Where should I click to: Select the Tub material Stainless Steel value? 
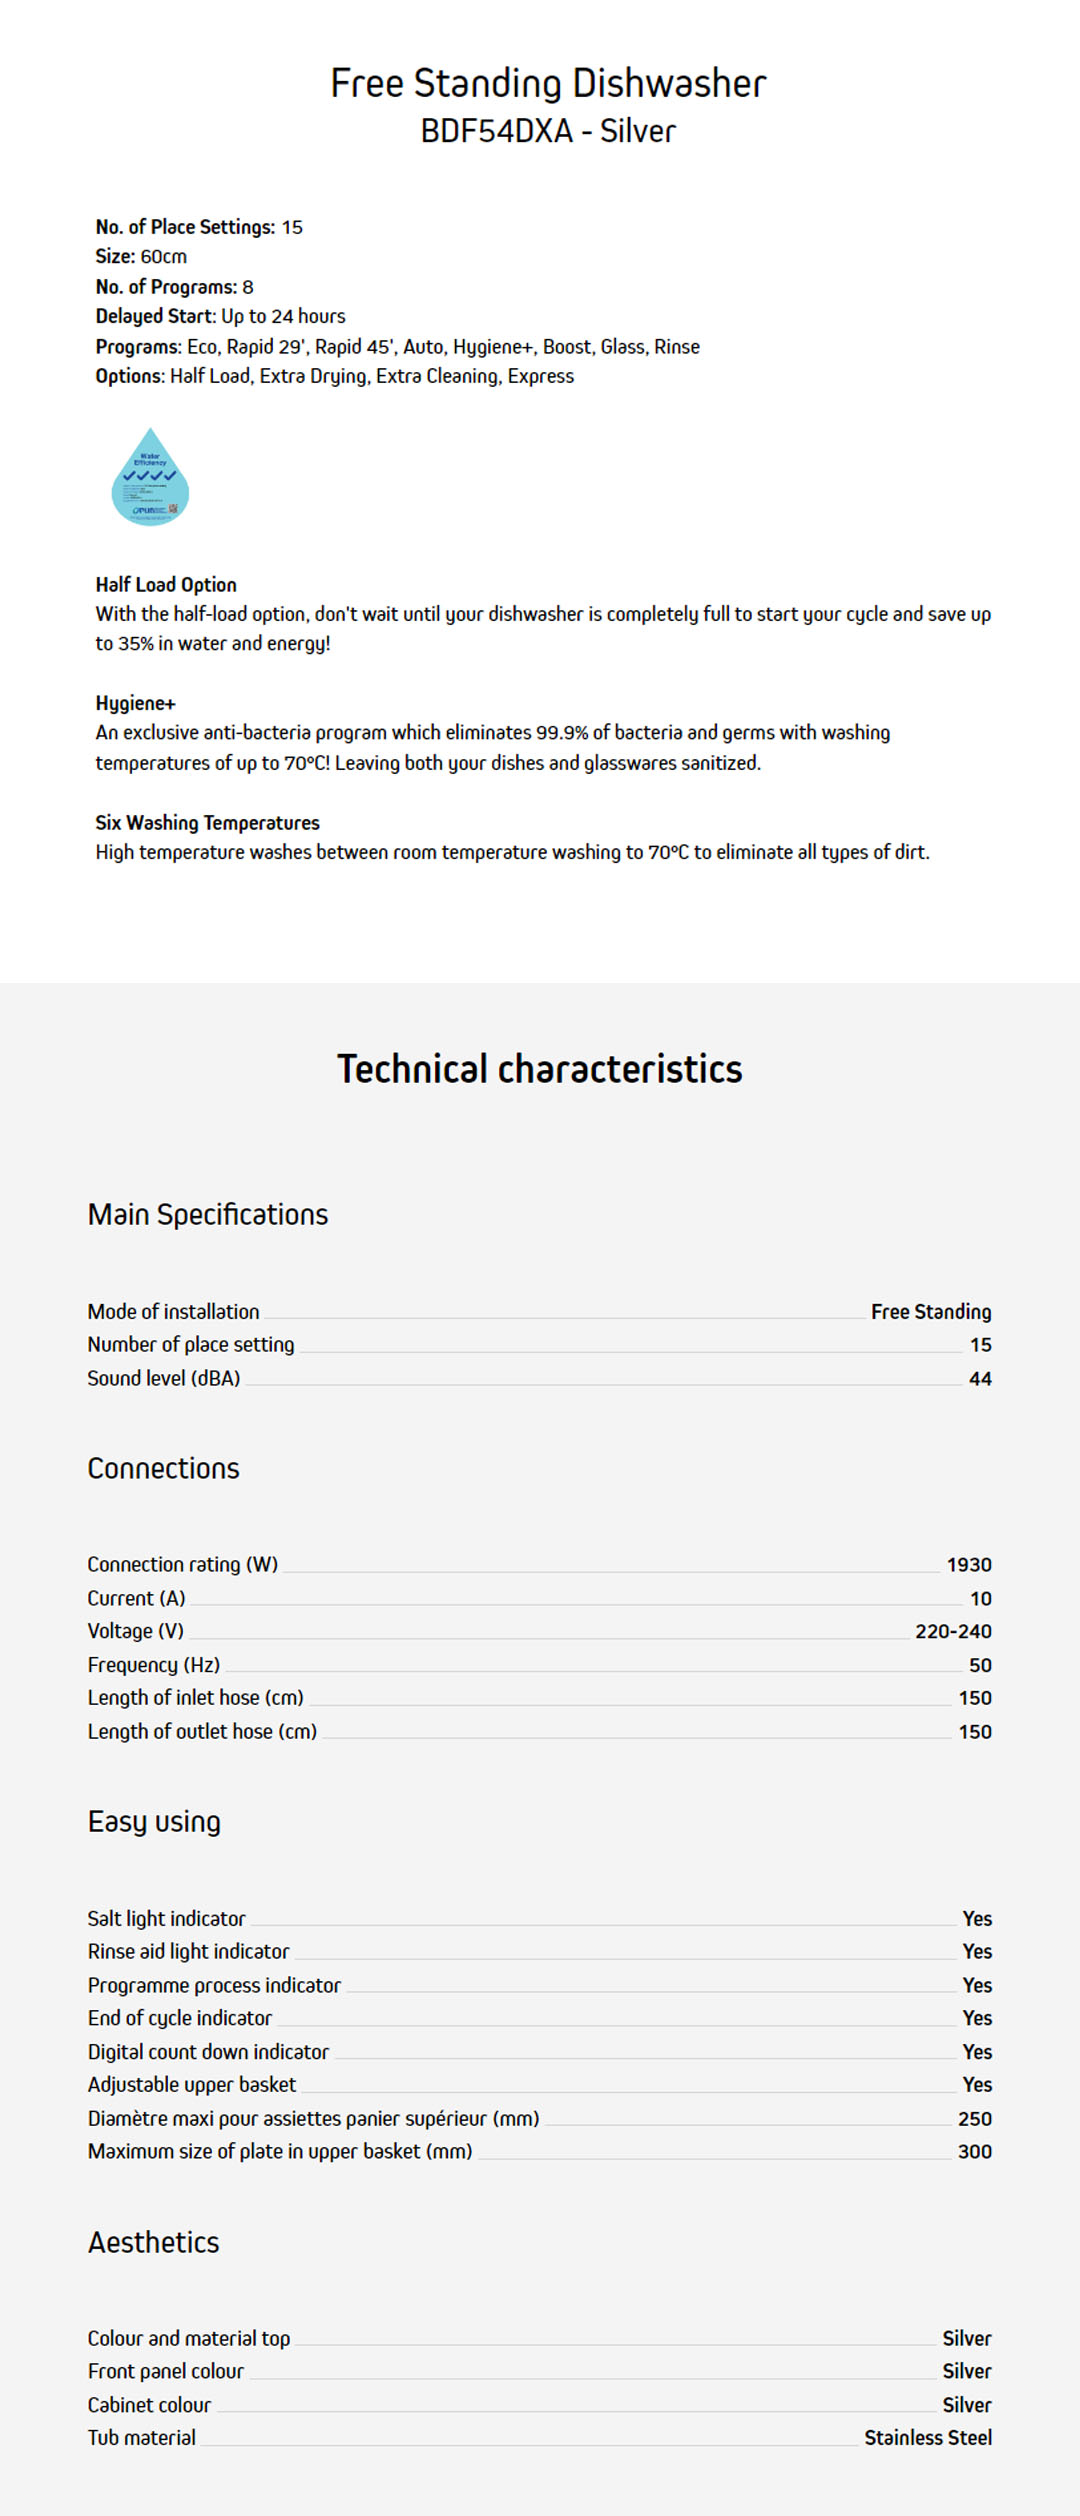pyautogui.click(x=927, y=2437)
